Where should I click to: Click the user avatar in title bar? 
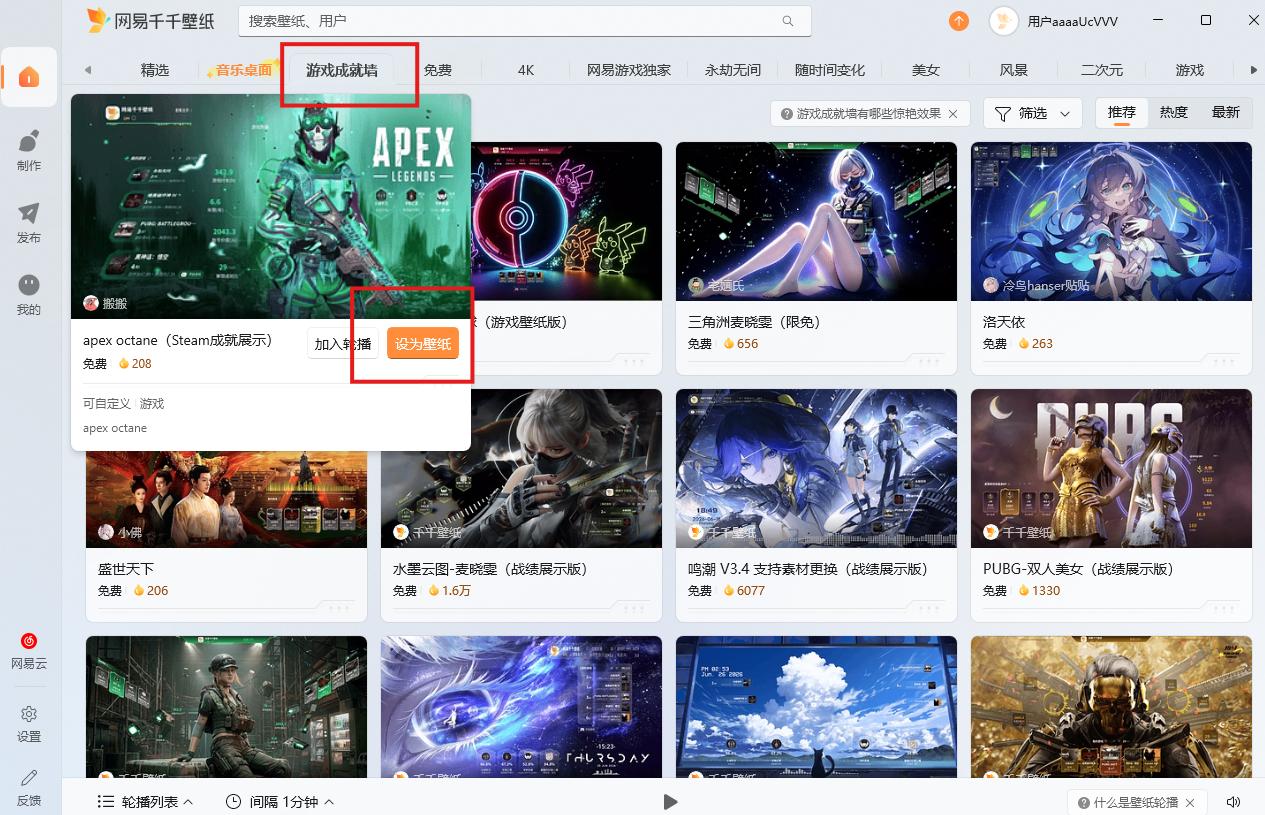(1004, 20)
